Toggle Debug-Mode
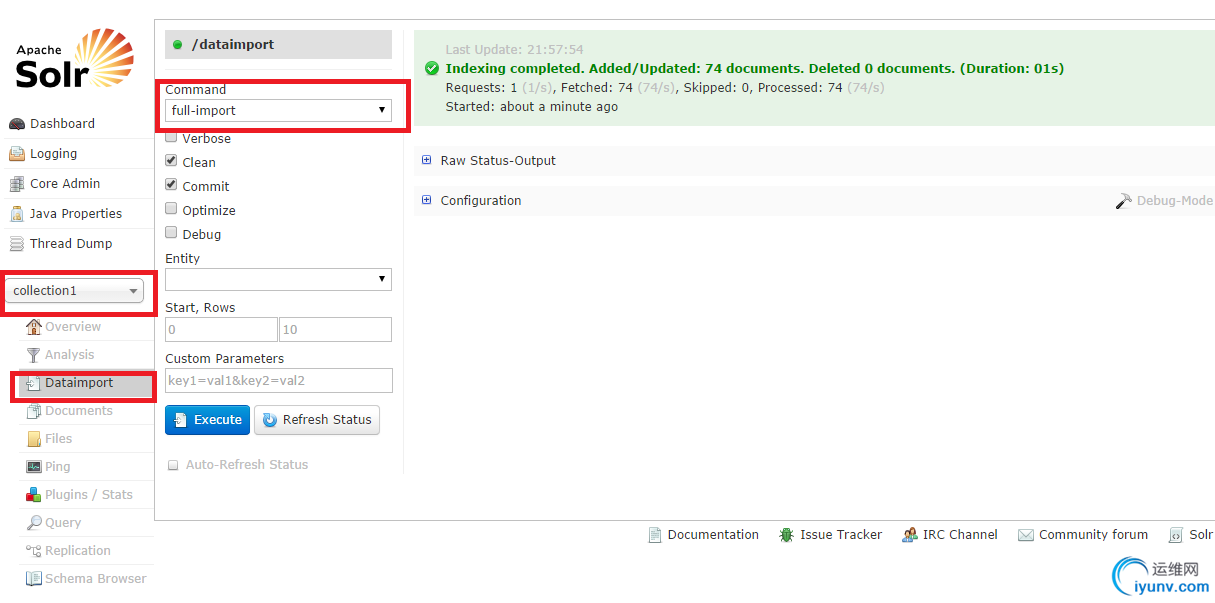This screenshot has width=1215, height=603. pos(1164,201)
